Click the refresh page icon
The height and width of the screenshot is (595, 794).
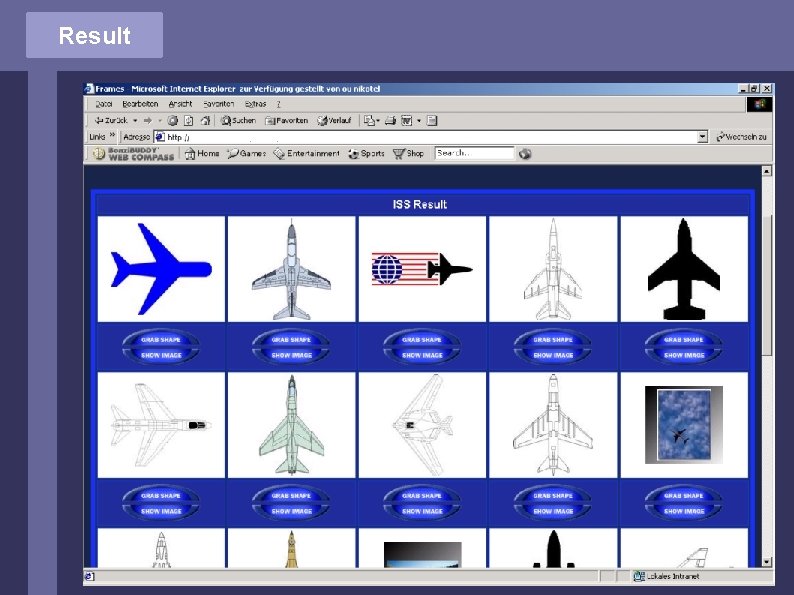click(x=189, y=121)
